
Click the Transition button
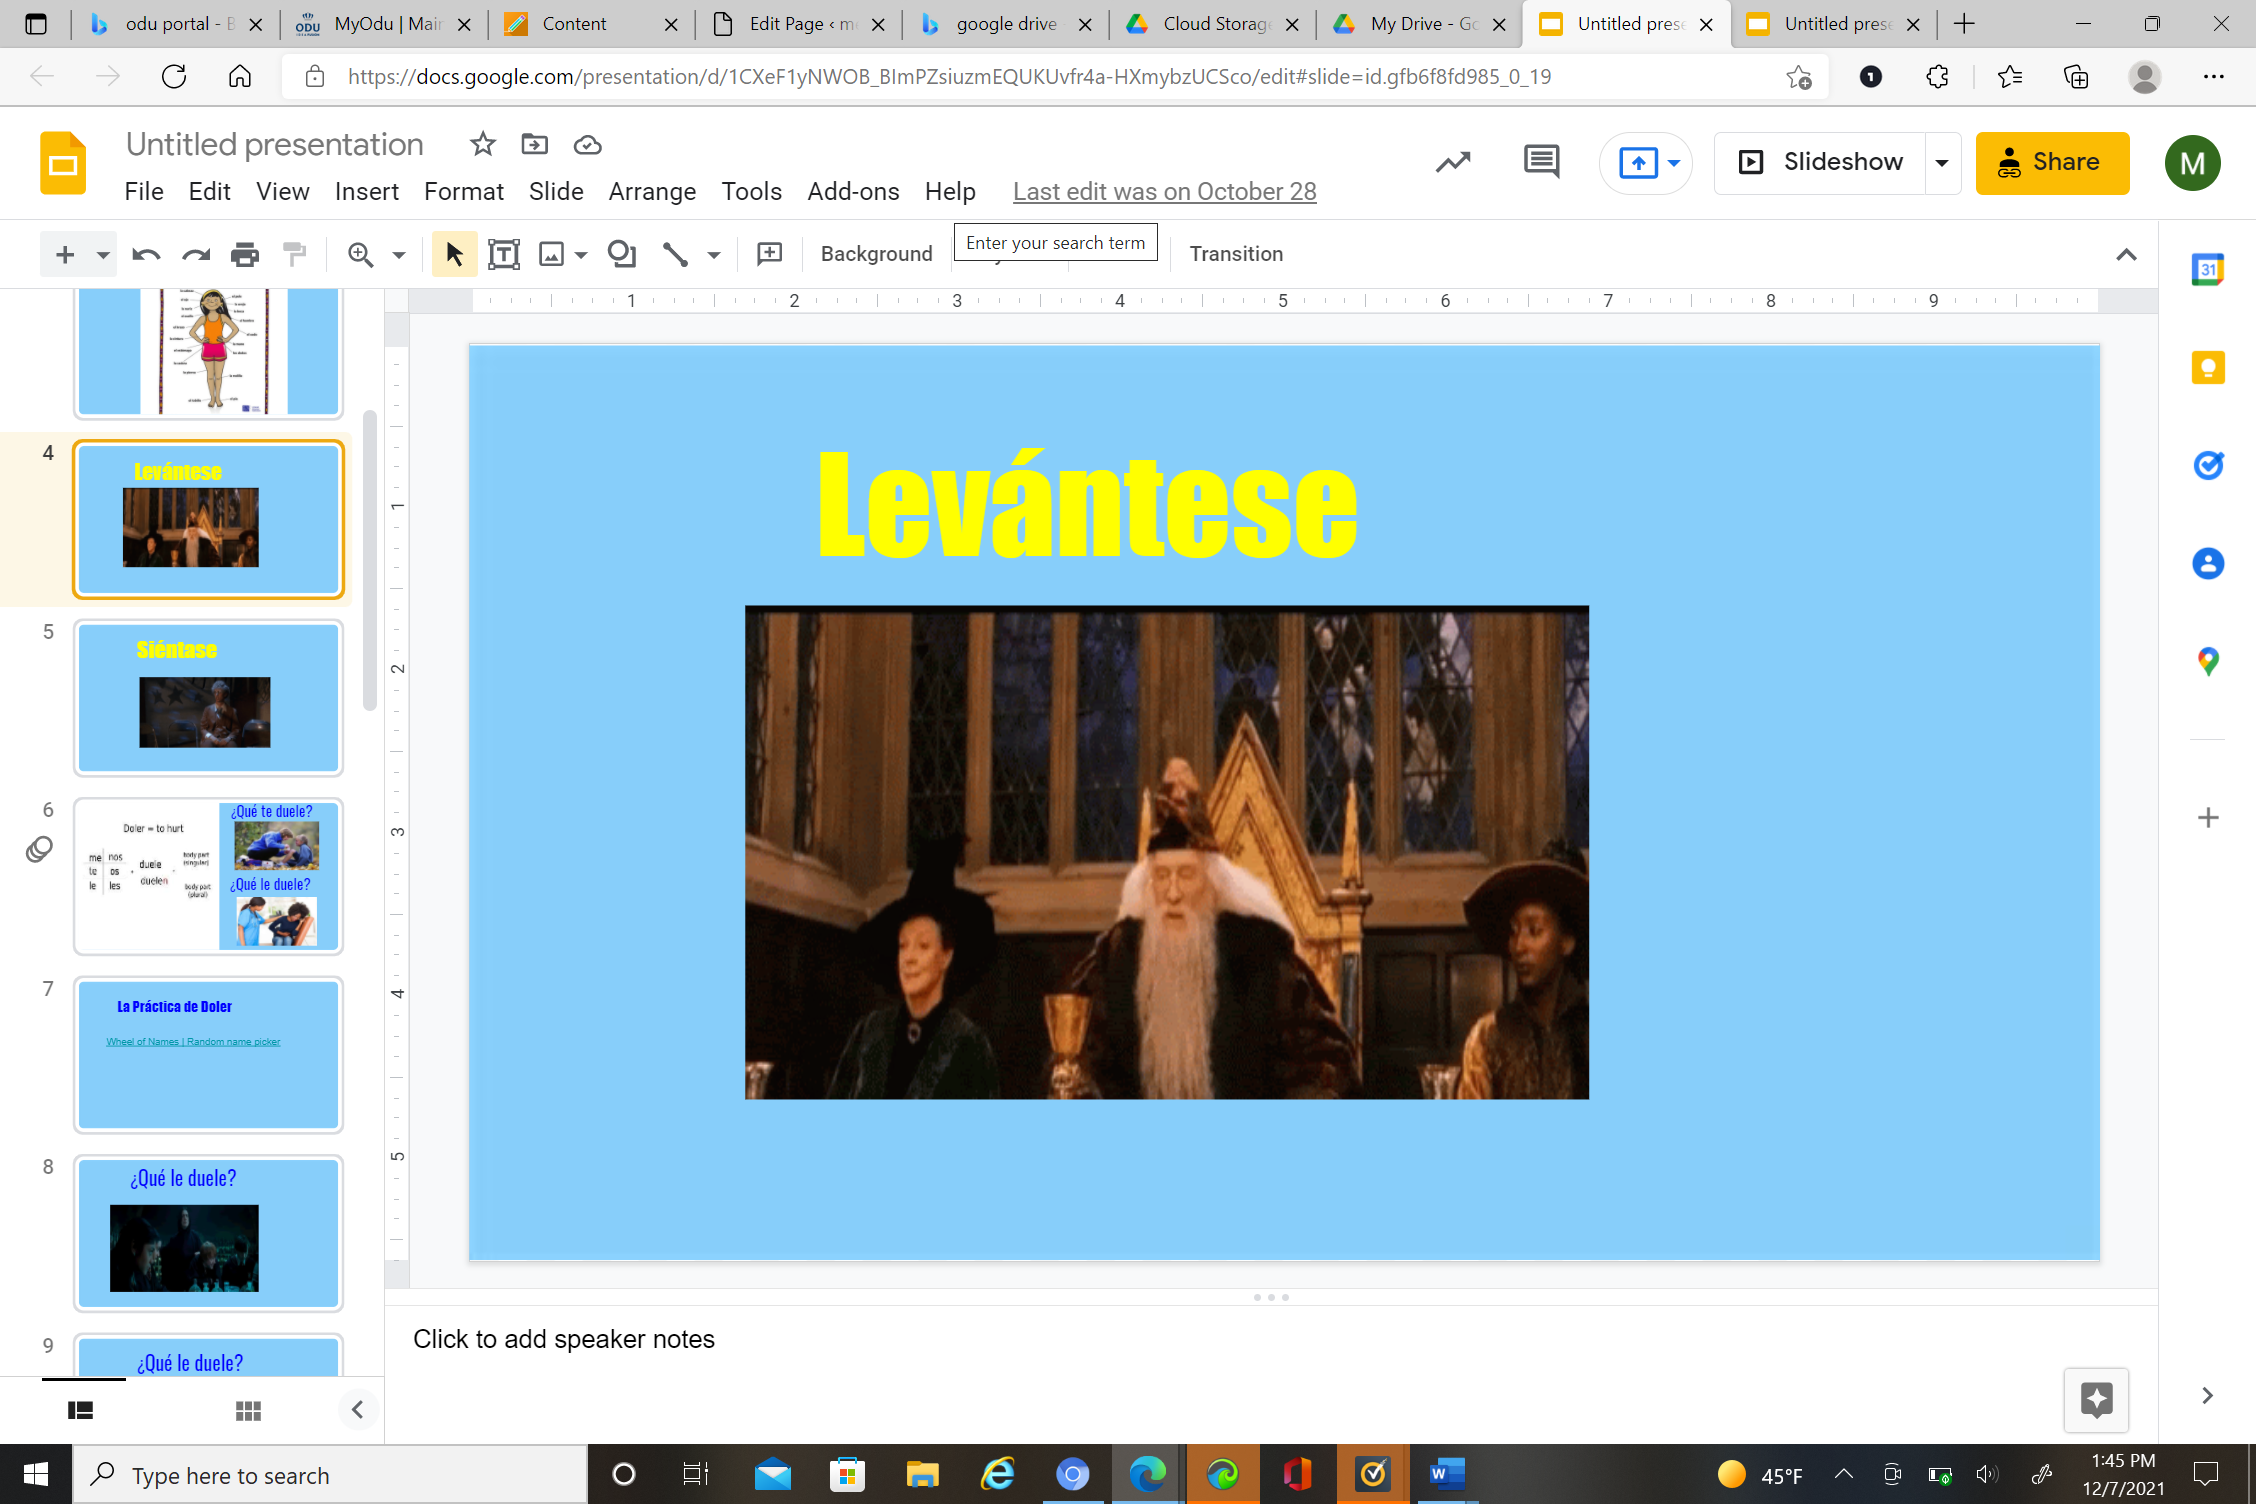(x=1236, y=254)
